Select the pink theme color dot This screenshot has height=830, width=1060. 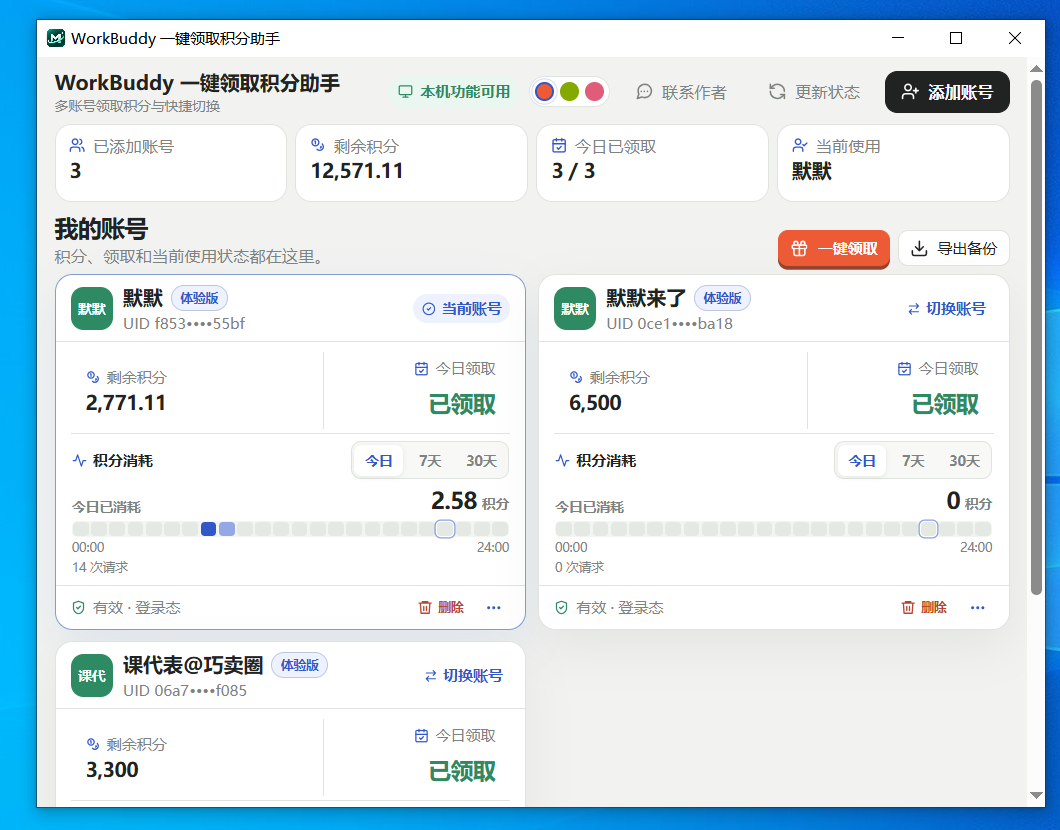tap(594, 91)
